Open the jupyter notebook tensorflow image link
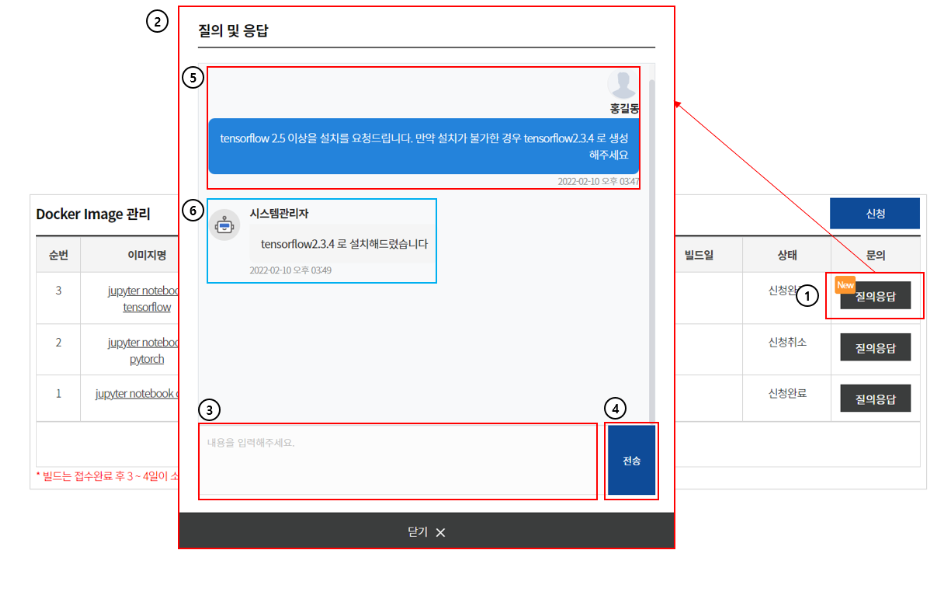Image resolution: width=945 pixels, height=592 pixels. (x=145, y=299)
